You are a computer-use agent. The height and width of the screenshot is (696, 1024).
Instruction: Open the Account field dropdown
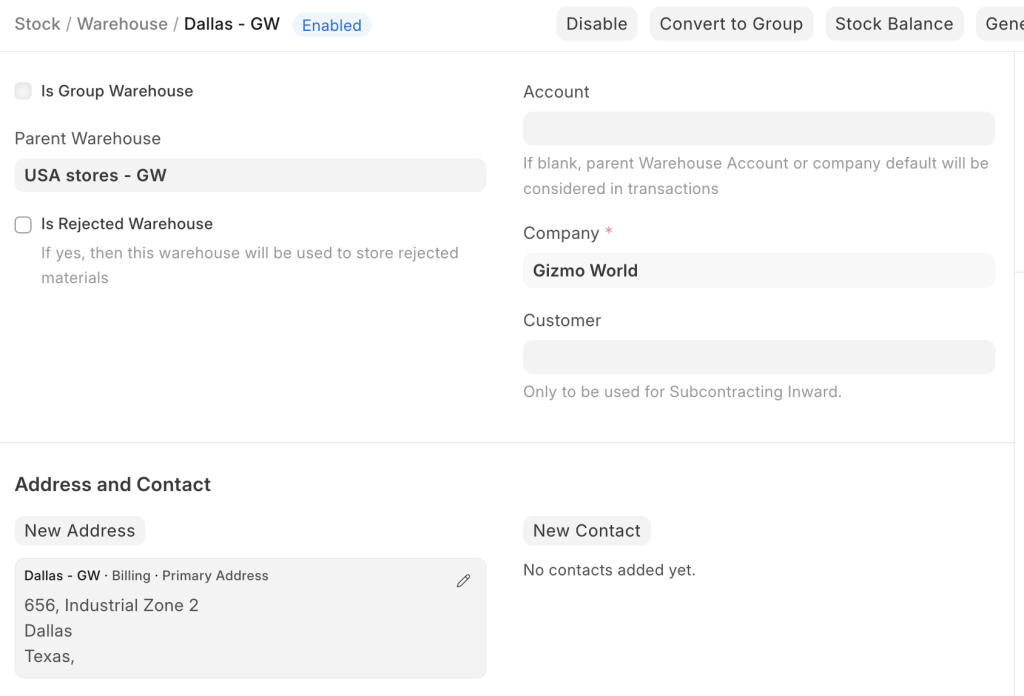[x=758, y=129]
